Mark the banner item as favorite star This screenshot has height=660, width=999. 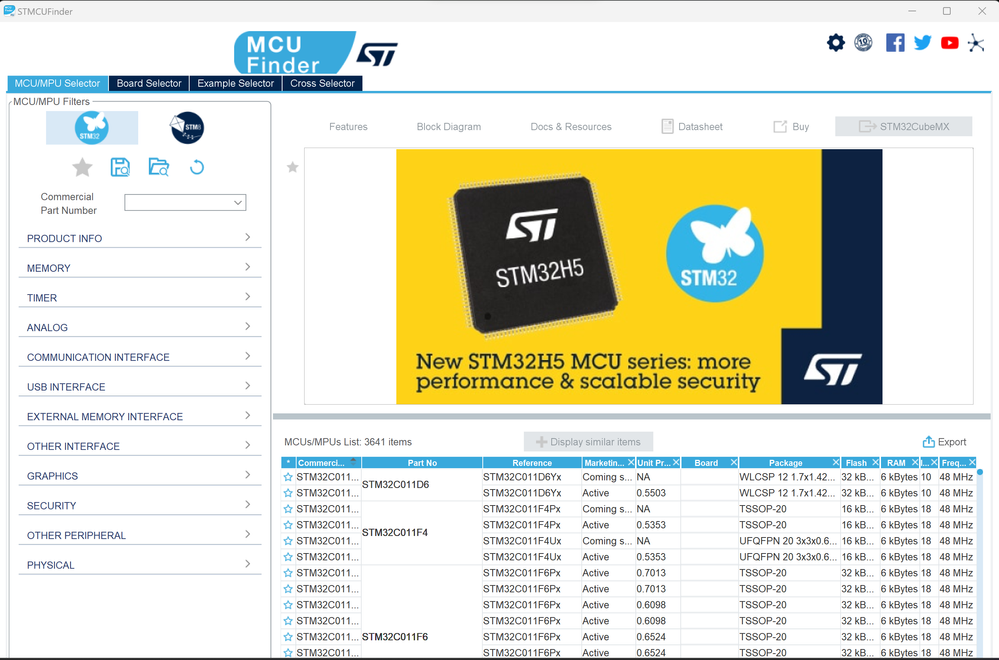pyautogui.click(x=292, y=168)
